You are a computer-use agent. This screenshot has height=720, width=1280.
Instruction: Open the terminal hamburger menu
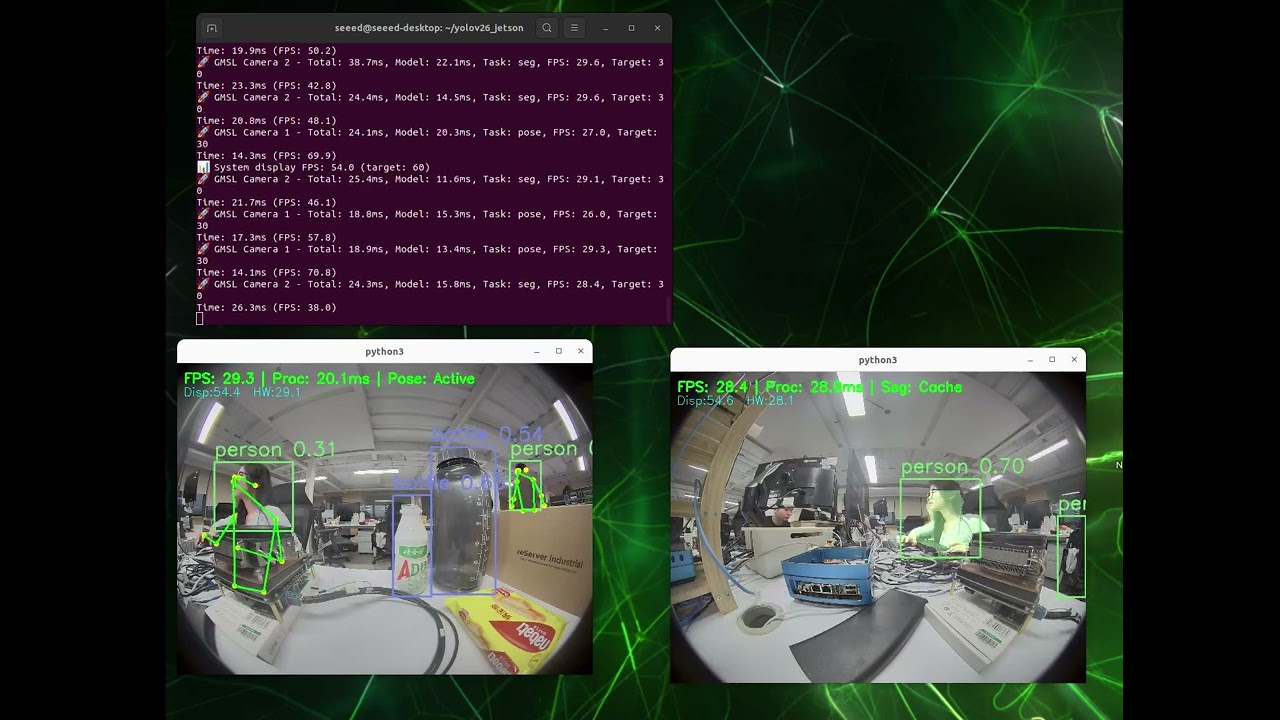(574, 28)
